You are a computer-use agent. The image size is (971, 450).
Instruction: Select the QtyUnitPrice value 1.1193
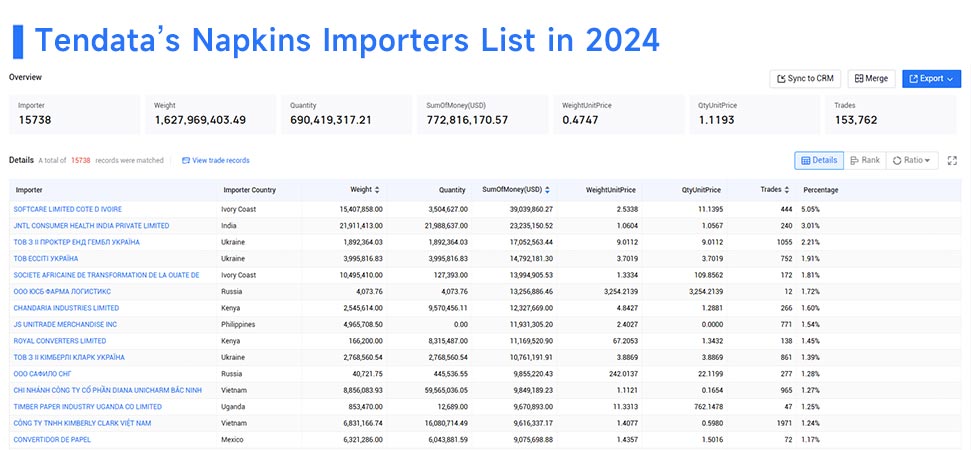716,120
